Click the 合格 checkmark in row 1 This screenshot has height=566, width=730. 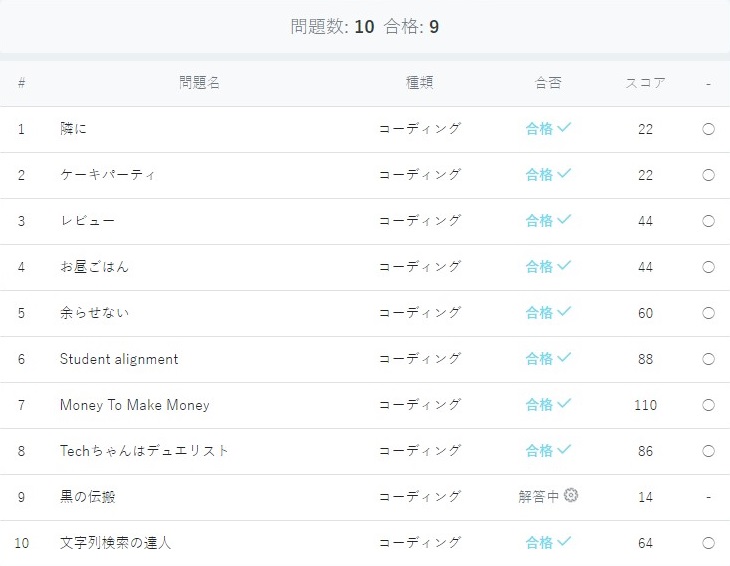[x=564, y=128]
